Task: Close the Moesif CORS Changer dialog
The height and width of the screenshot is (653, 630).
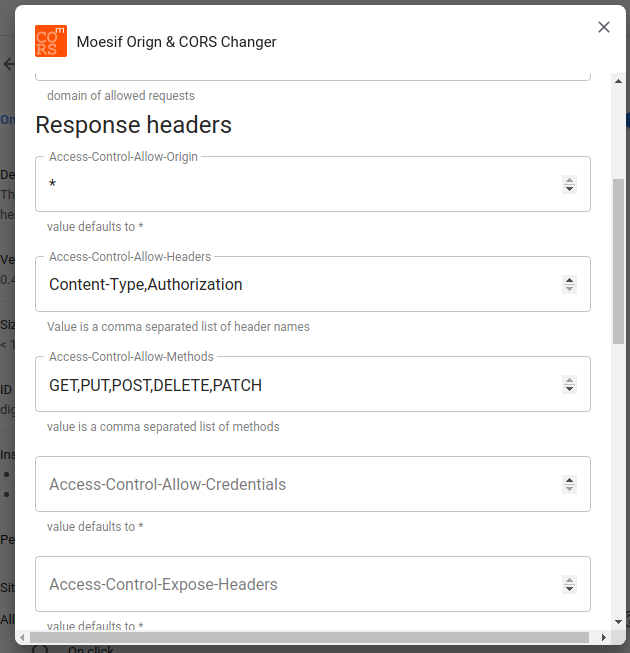Action: (x=604, y=28)
